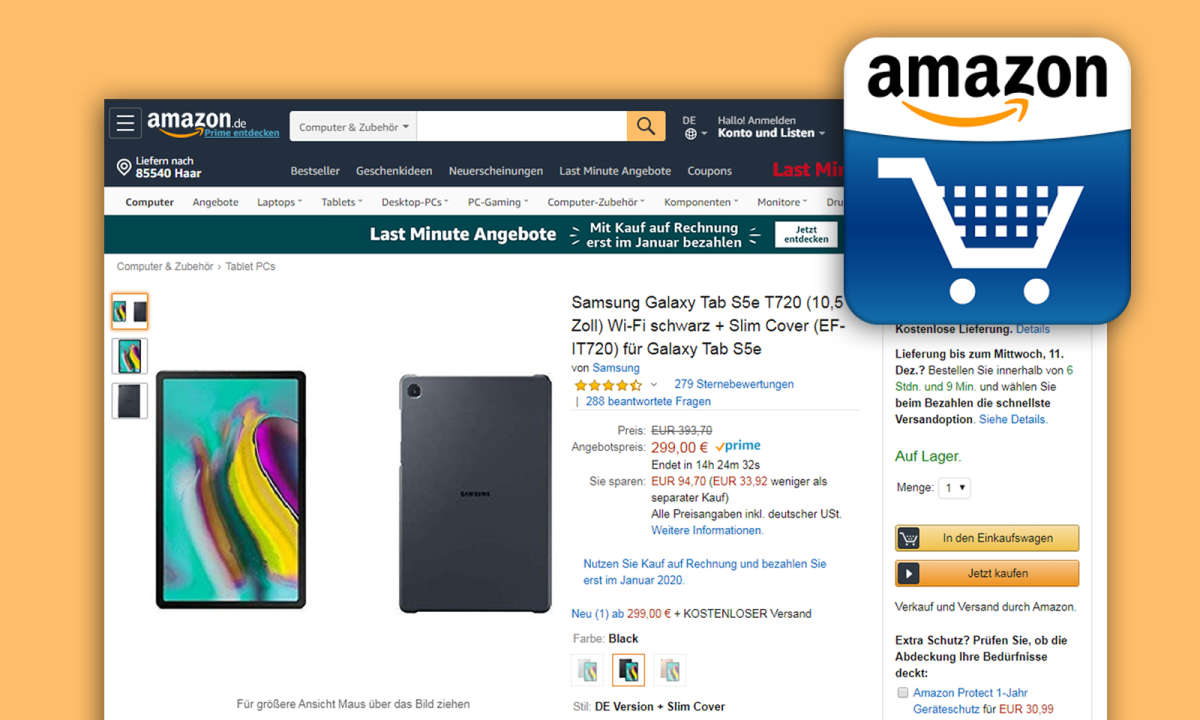Viewport: 1200px width, 720px height.
Task: Click the play icon on Jetzt kaufen
Action: [x=908, y=573]
